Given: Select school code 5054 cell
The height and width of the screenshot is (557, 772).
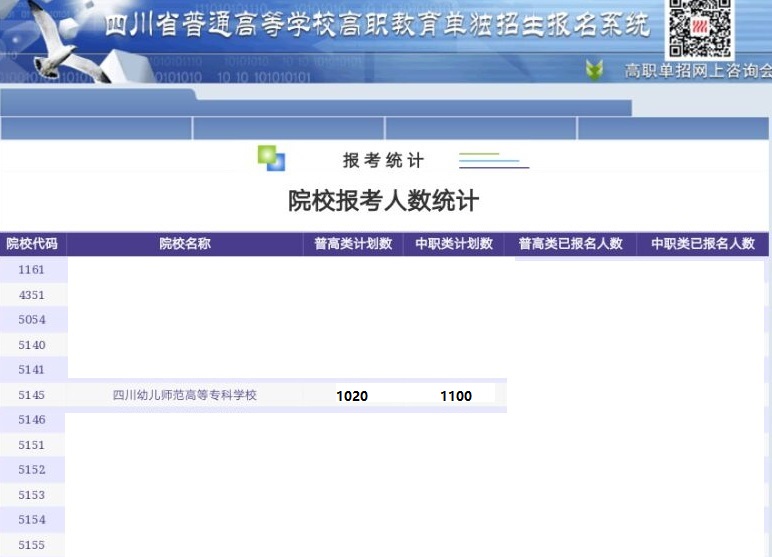Looking at the screenshot, I should click(x=32, y=319).
